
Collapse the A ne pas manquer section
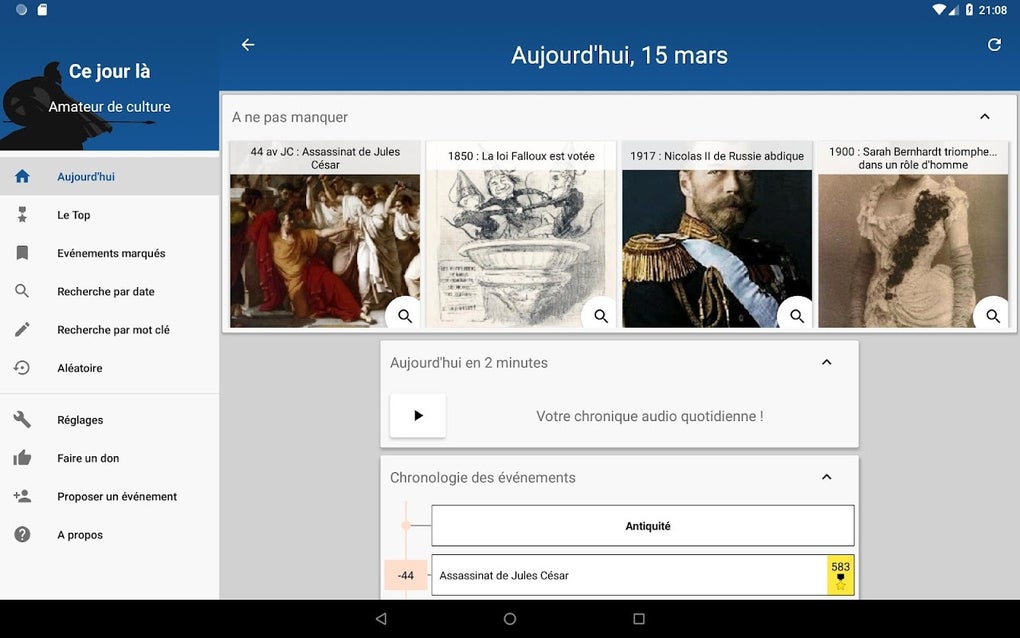pos(985,116)
